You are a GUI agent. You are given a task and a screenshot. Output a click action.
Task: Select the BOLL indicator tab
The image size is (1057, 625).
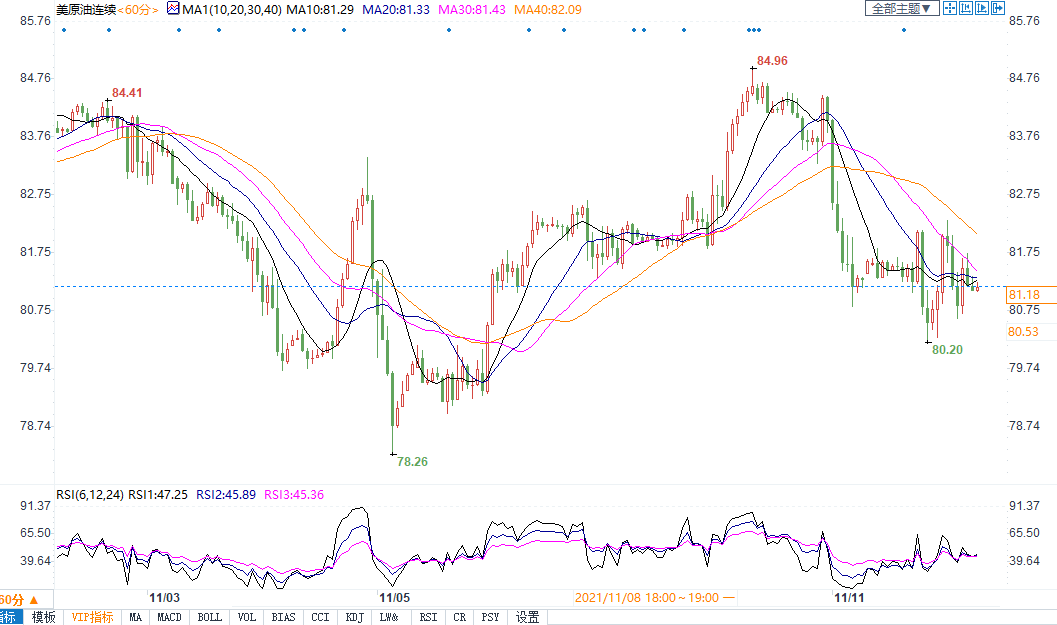click(x=209, y=617)
